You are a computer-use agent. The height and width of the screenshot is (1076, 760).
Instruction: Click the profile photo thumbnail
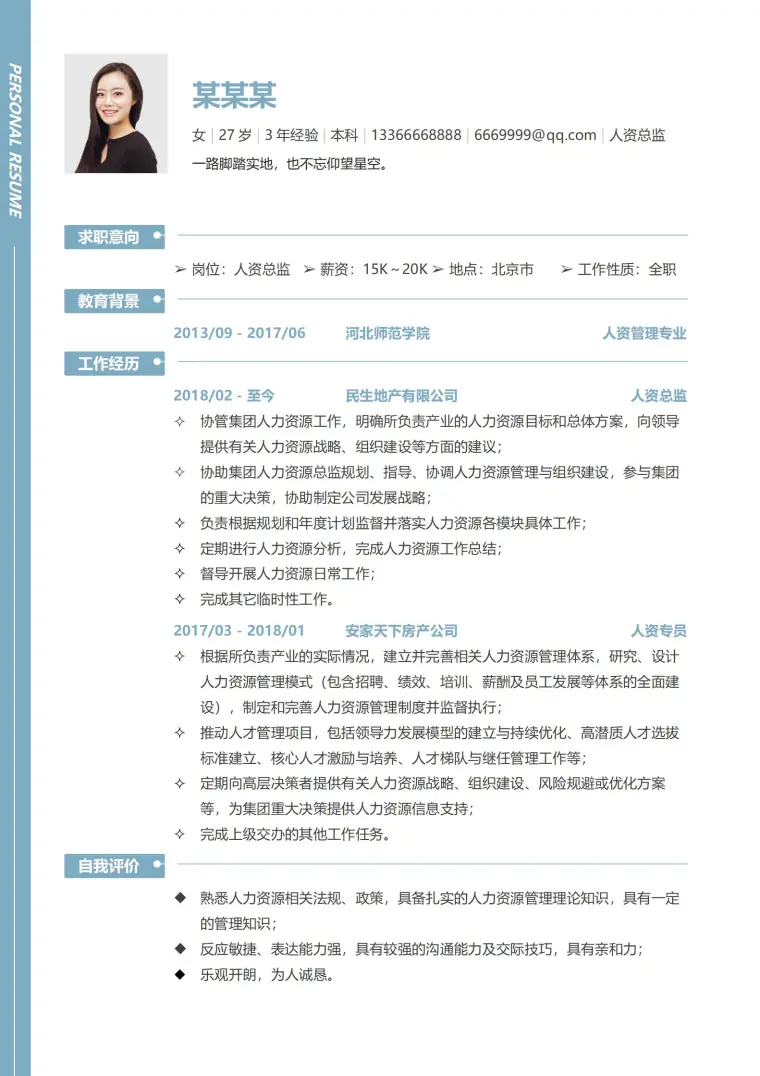[x=116, y=113]
